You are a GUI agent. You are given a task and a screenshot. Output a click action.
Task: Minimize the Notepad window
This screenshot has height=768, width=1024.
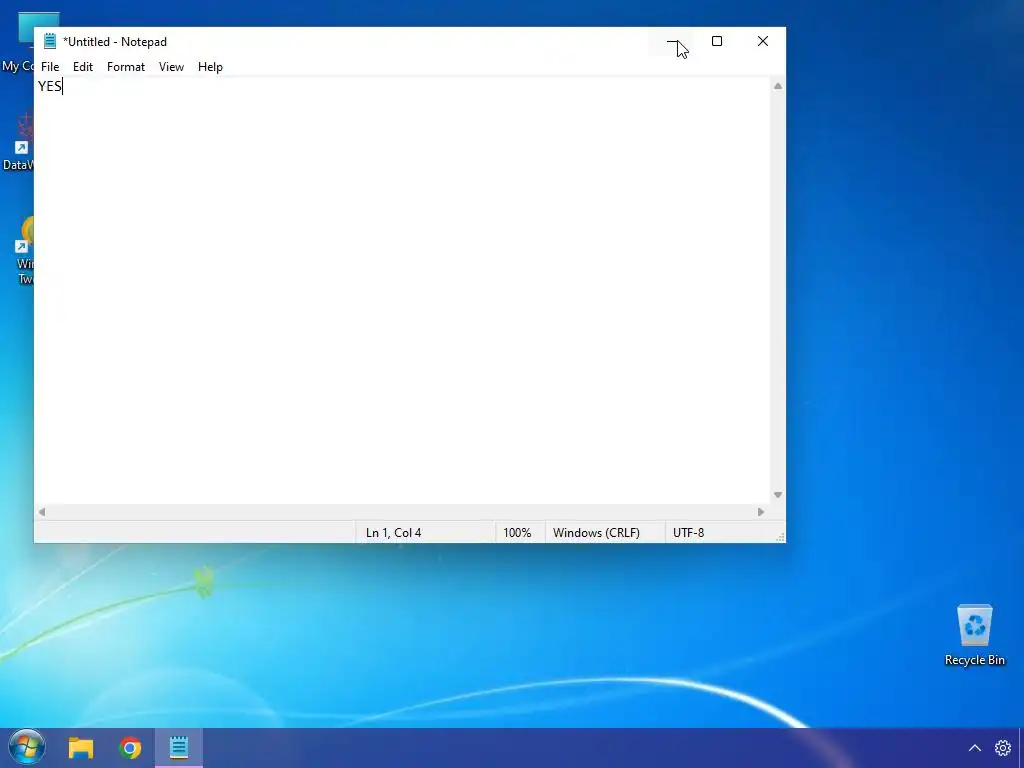click(x=672, y=41)
